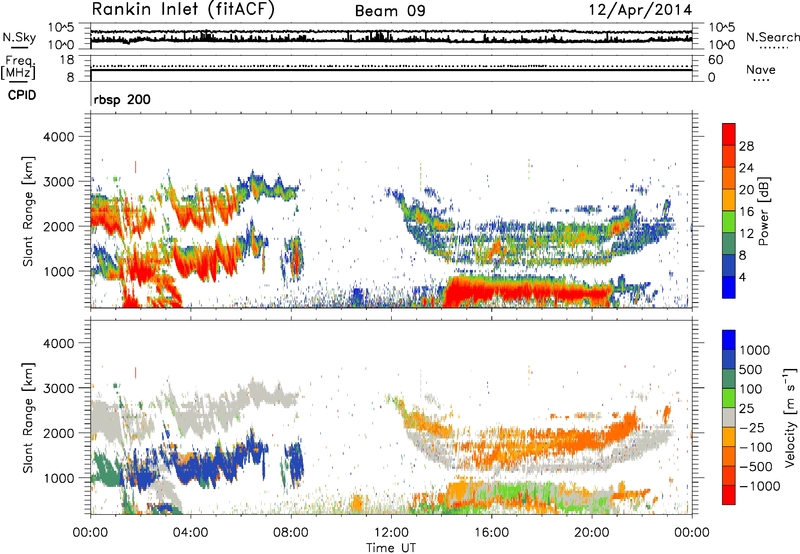Click the "60" Nave axis tick
This screenshot has height=554, width=800.
[x=715, y=60]
